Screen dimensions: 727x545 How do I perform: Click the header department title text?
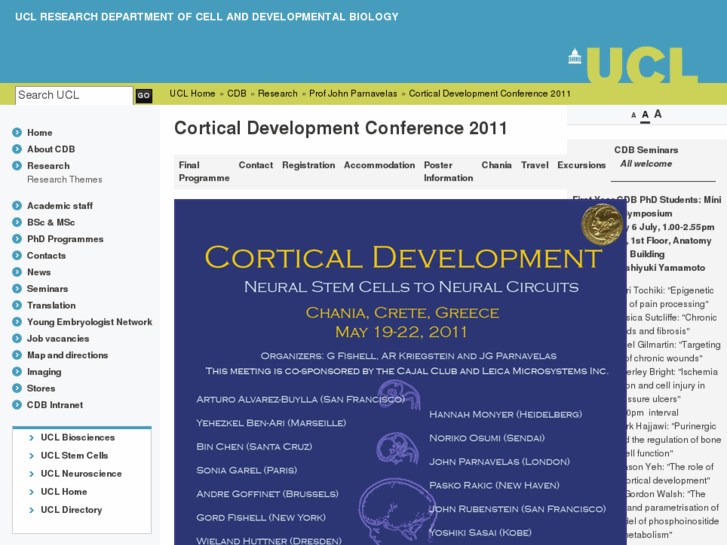[x=207, y=17]
